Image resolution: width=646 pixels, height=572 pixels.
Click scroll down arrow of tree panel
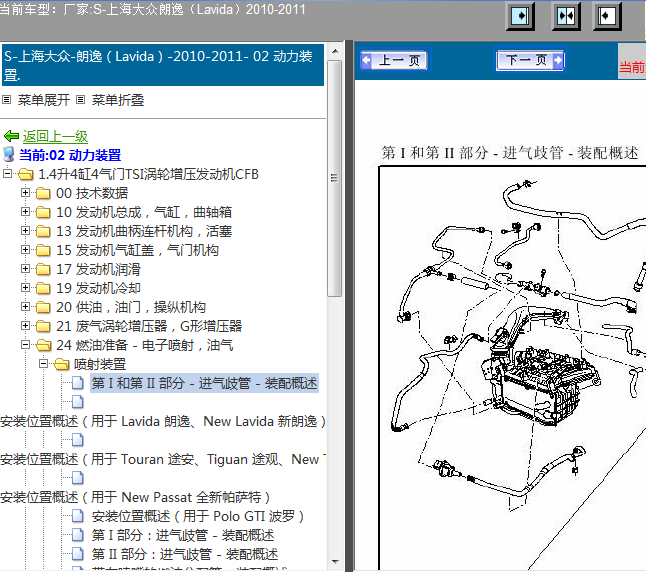point(335,561)
